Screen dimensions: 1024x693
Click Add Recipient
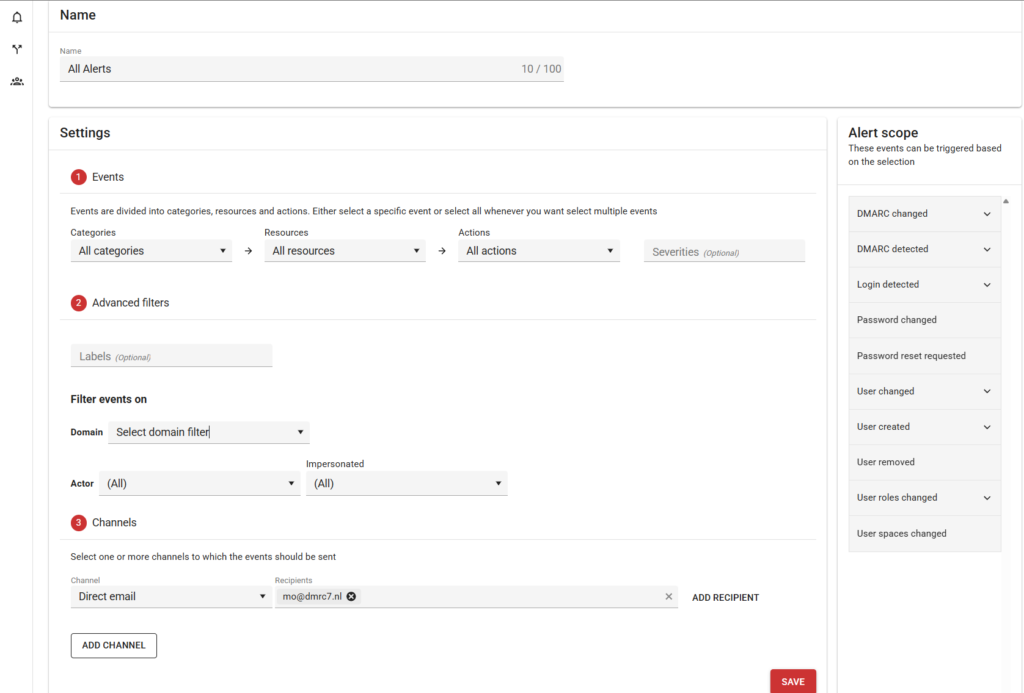725,598
